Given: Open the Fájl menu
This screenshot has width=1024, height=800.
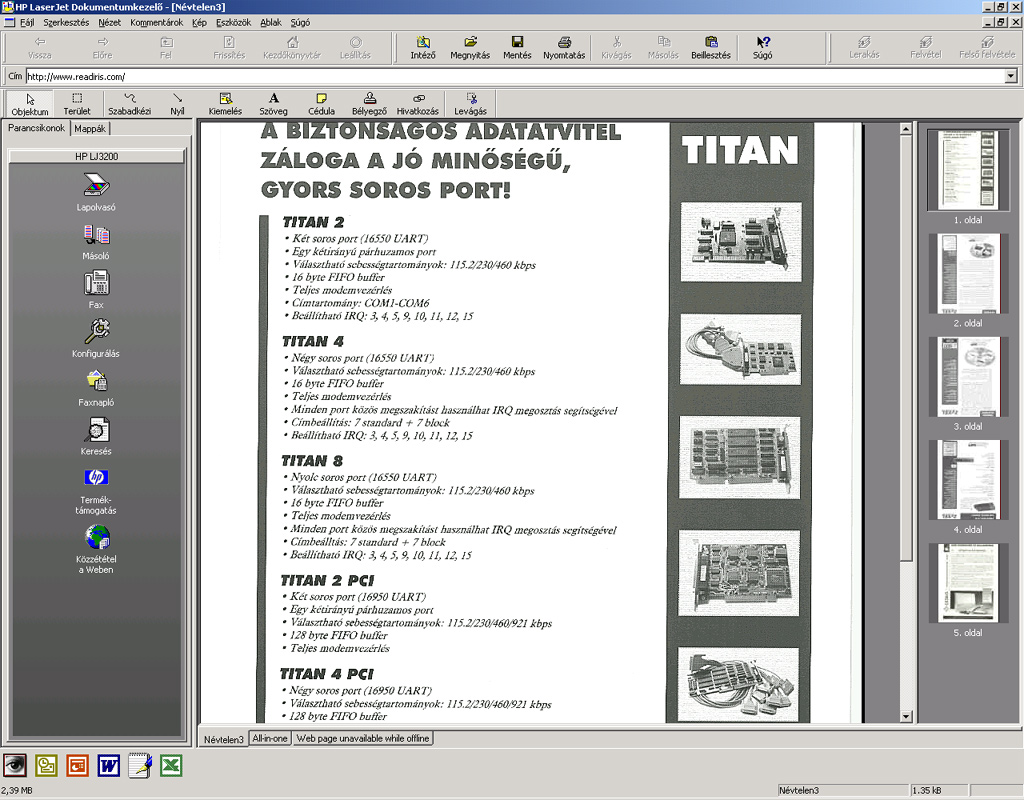Looking at the screenshot, I should pyautogui.click(x=27, y=22).
